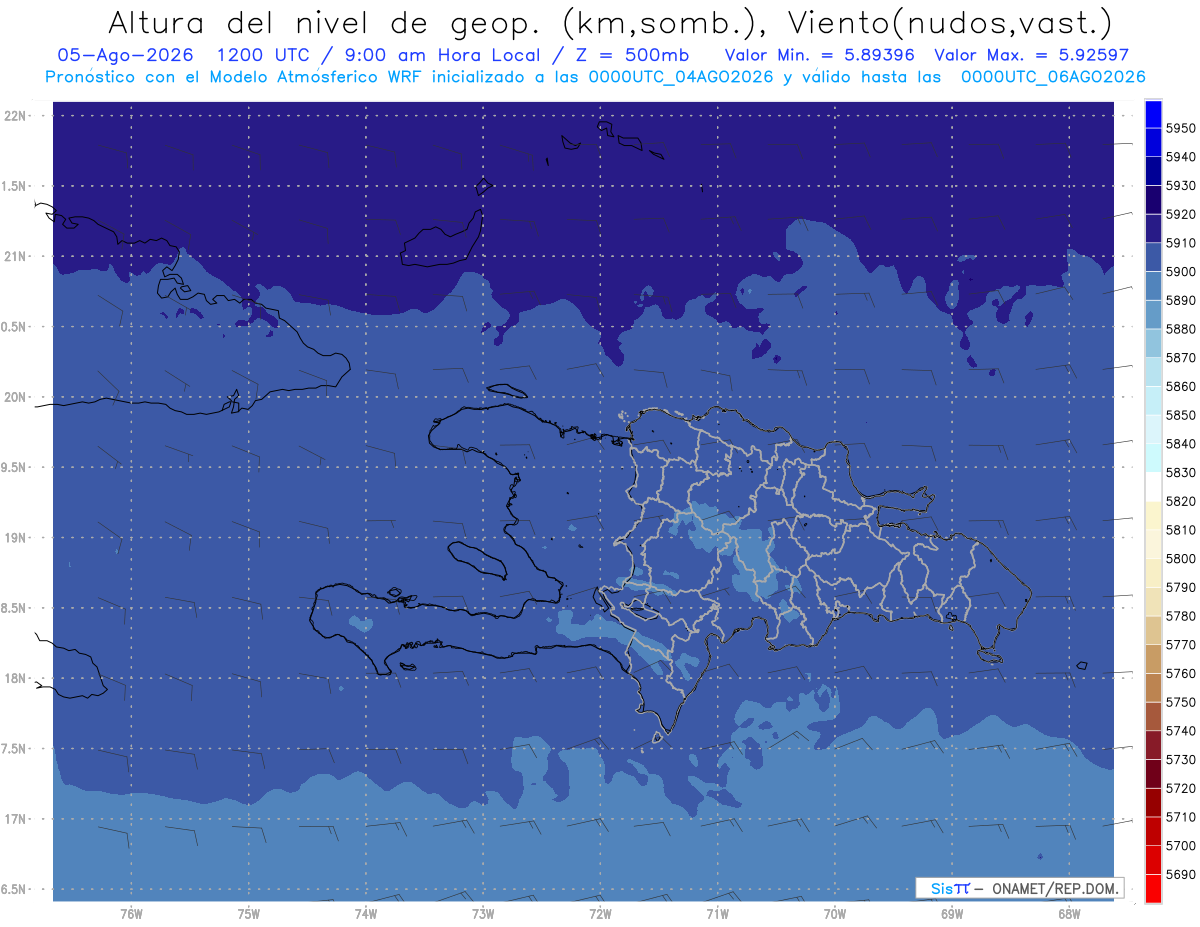
Task: Pick the bright blue swatch above 5950
Action: coord(1153,114)
